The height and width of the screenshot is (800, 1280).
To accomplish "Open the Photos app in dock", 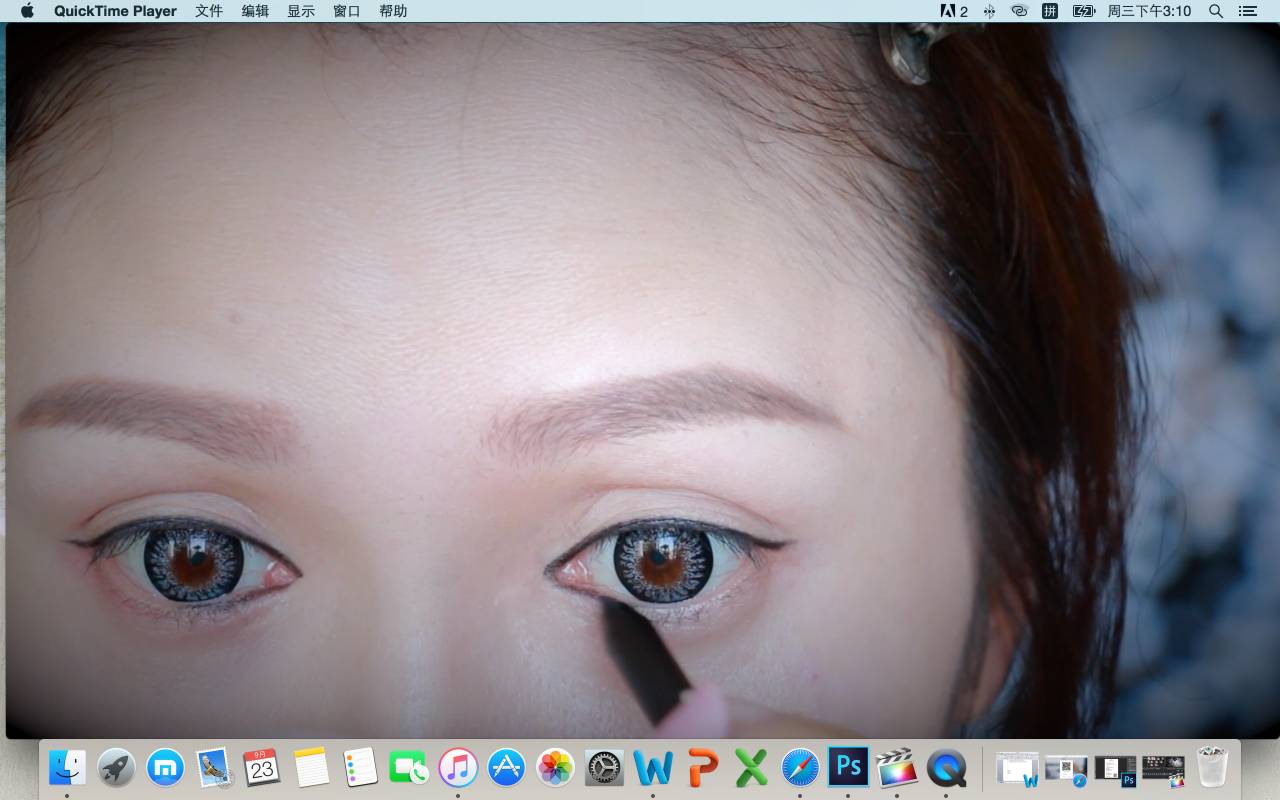I will [x=555, y=768].
